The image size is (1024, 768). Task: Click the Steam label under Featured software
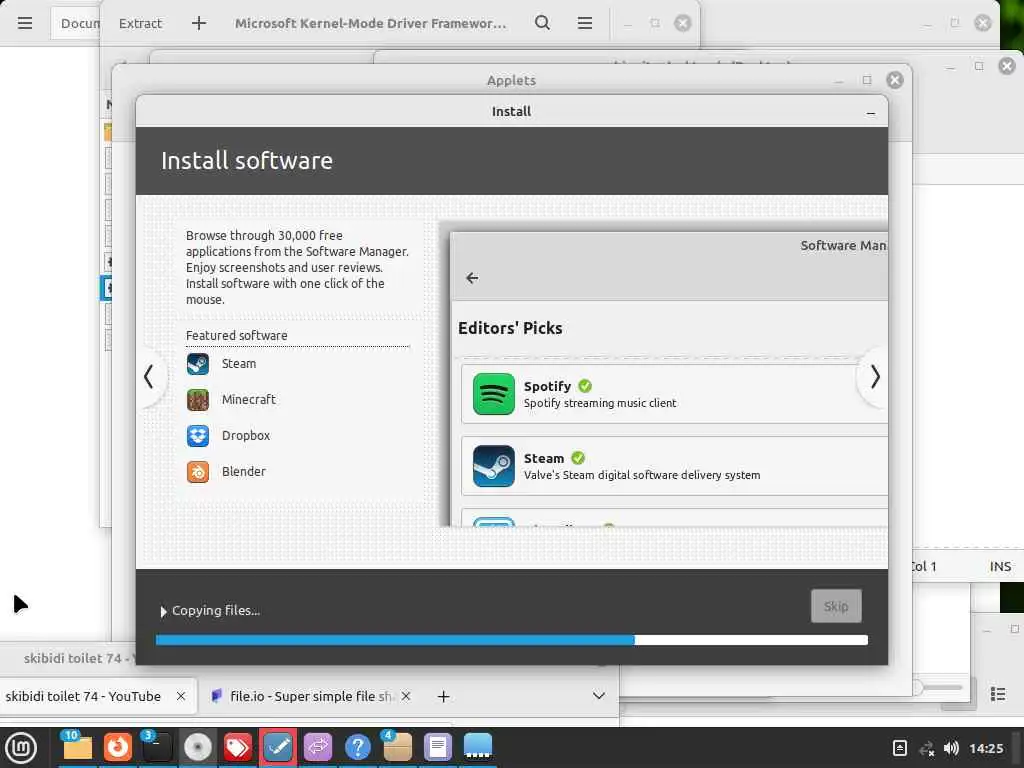pyautogui.click(x=239, y=364)
